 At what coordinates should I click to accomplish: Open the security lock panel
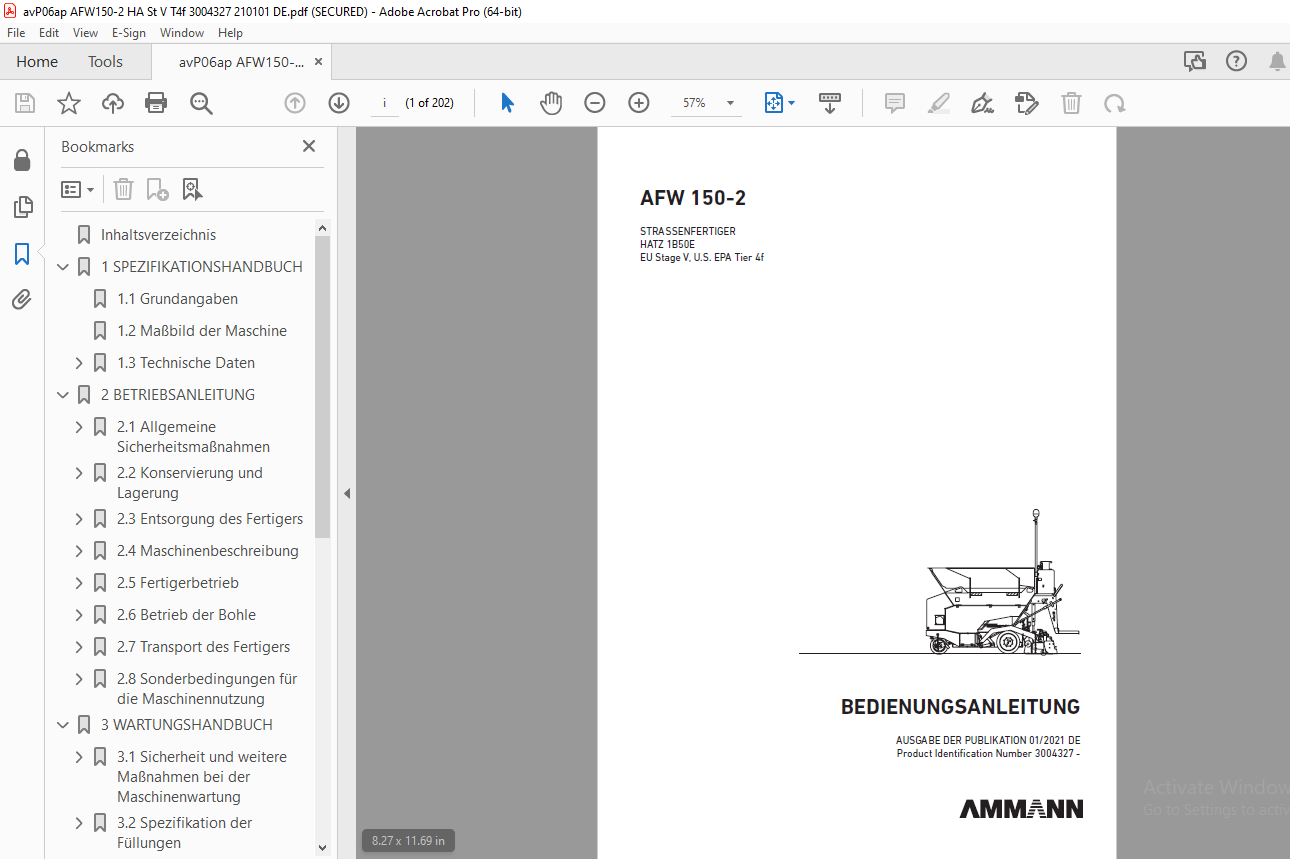pyautogui.click(x=22, y=160)
